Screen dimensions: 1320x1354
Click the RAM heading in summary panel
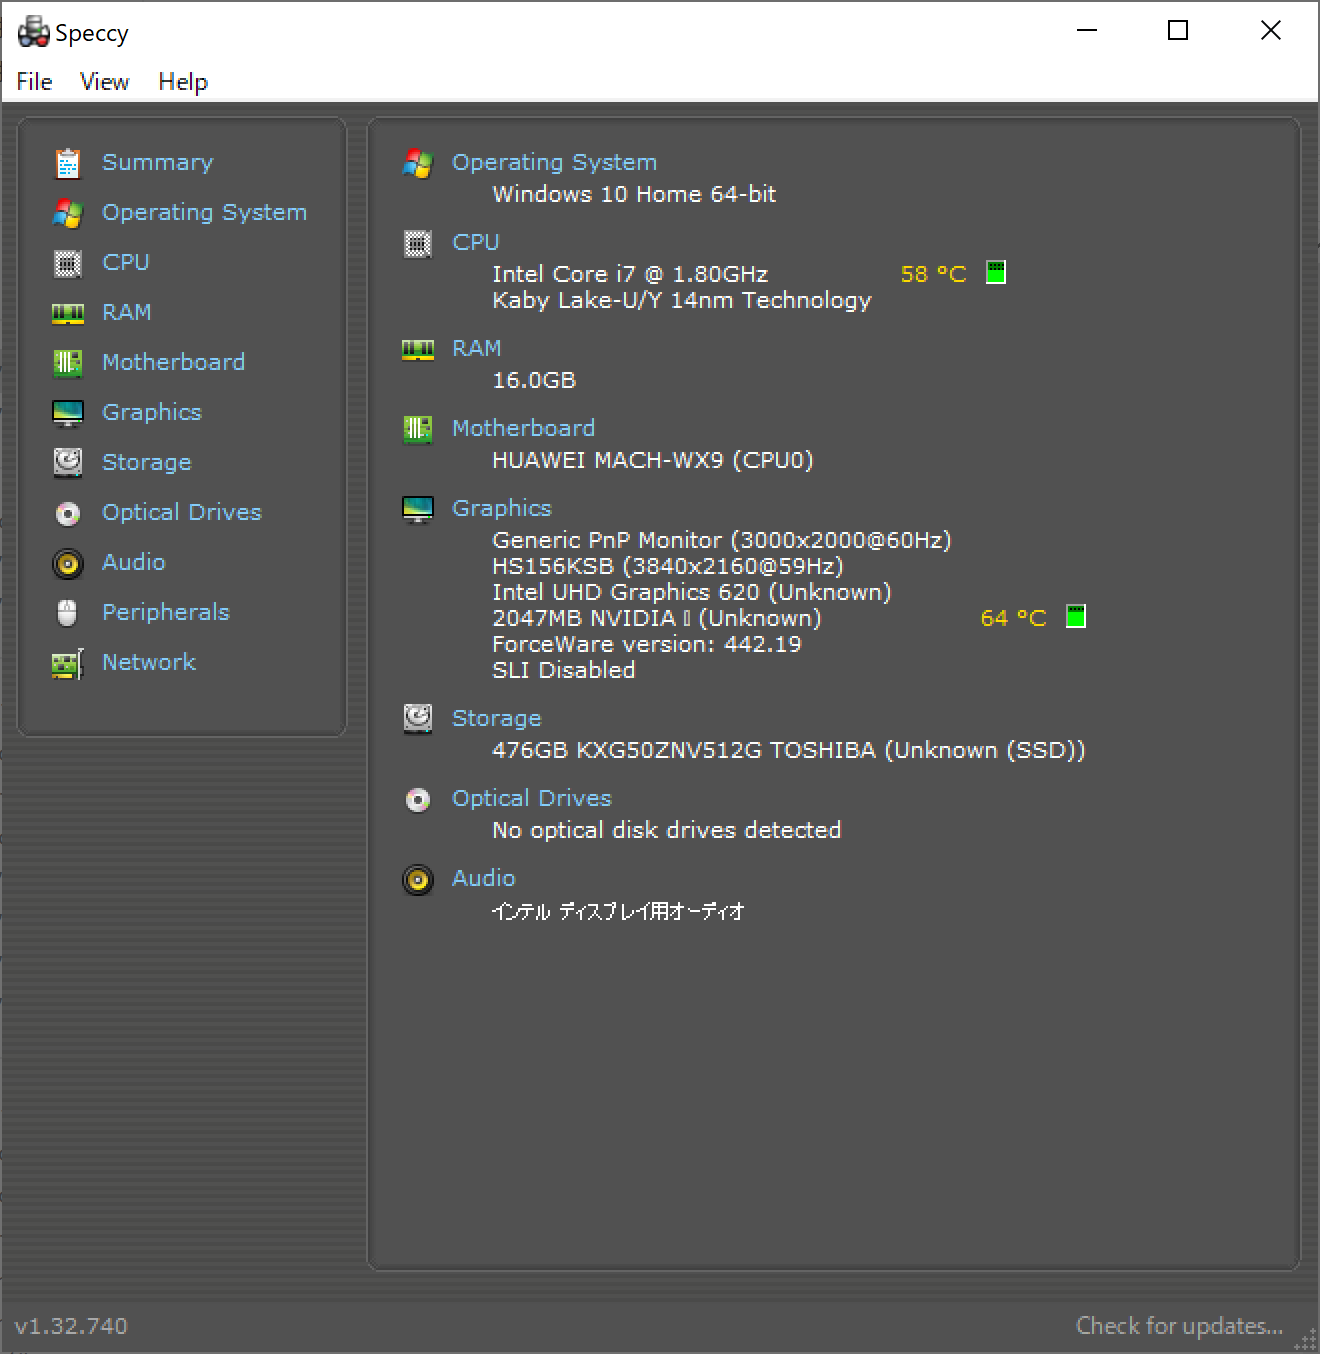477,348
